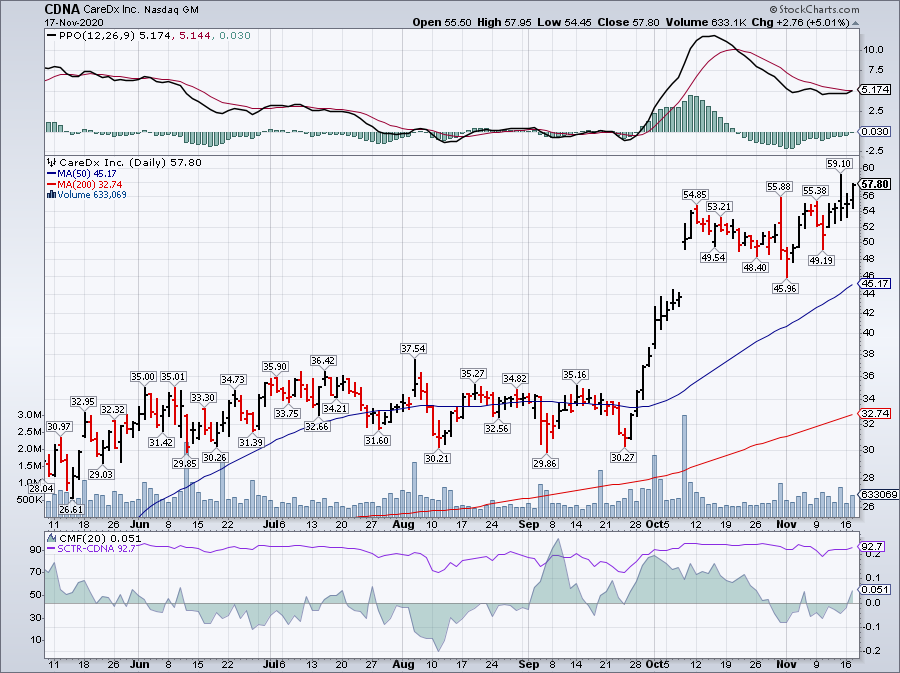Click the red MA(200) legend line swatch
Screen dimensions: 900x673
[x=51, y=185]
